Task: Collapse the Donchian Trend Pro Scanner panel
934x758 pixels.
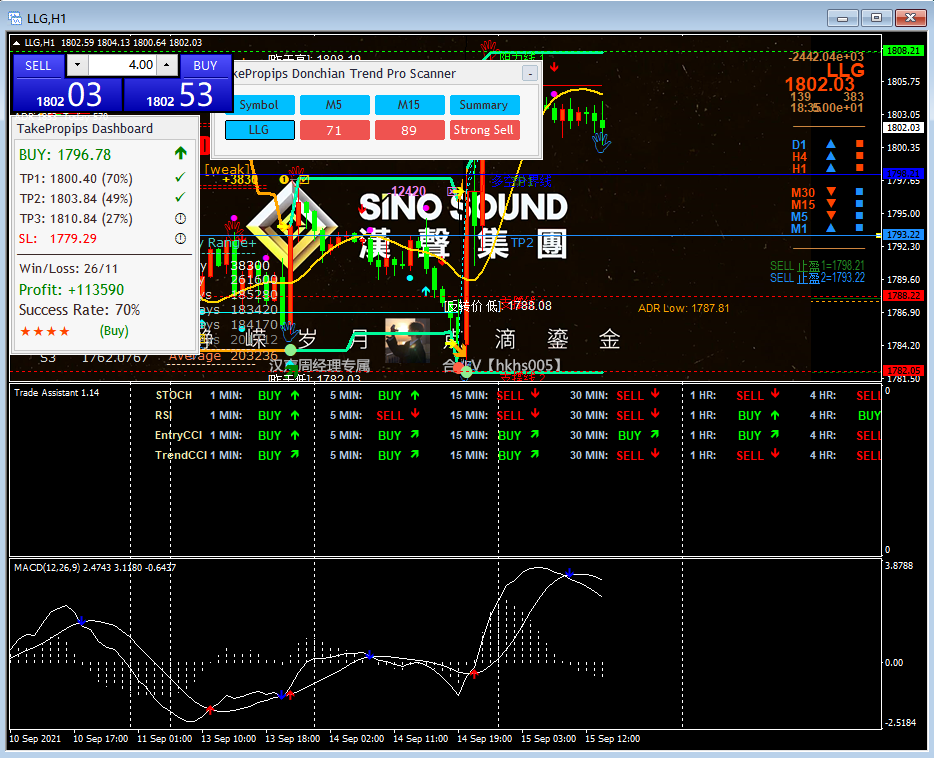Action: [530, 73]
